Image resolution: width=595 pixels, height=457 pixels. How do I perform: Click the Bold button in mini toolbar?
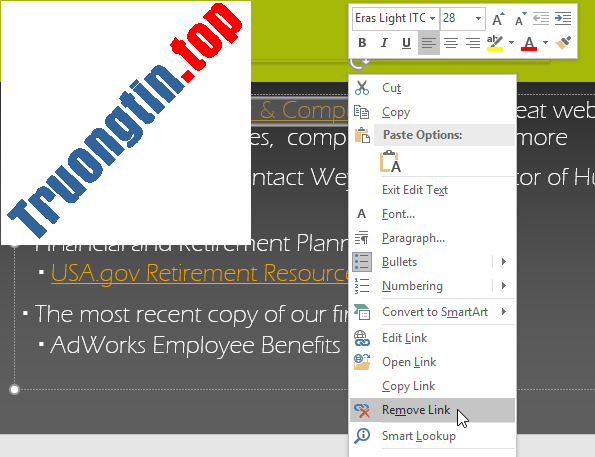pyautogui.click(x=362, y=43)
